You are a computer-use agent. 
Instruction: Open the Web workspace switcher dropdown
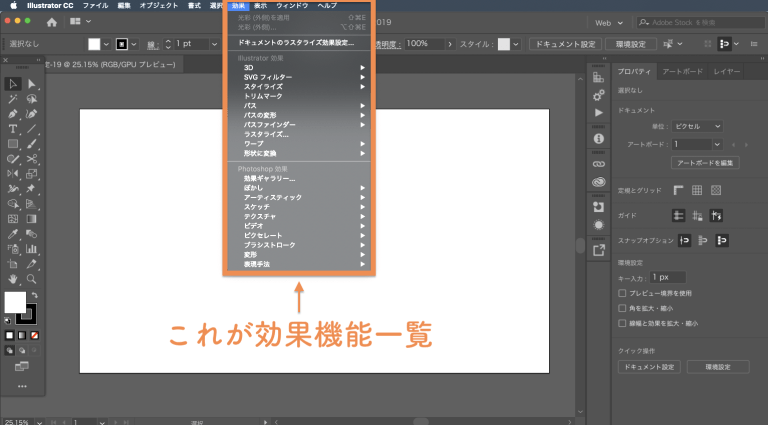pyautogui.click(x=609, y=23)
